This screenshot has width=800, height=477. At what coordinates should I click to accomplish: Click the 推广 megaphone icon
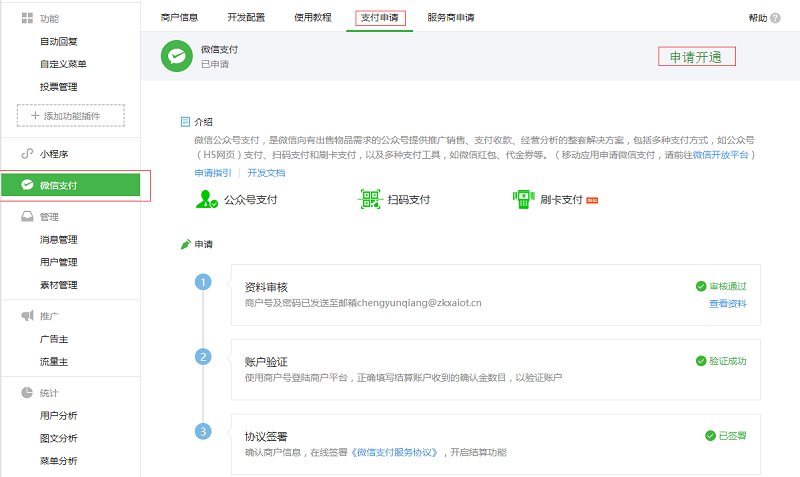tap(27, 316)
